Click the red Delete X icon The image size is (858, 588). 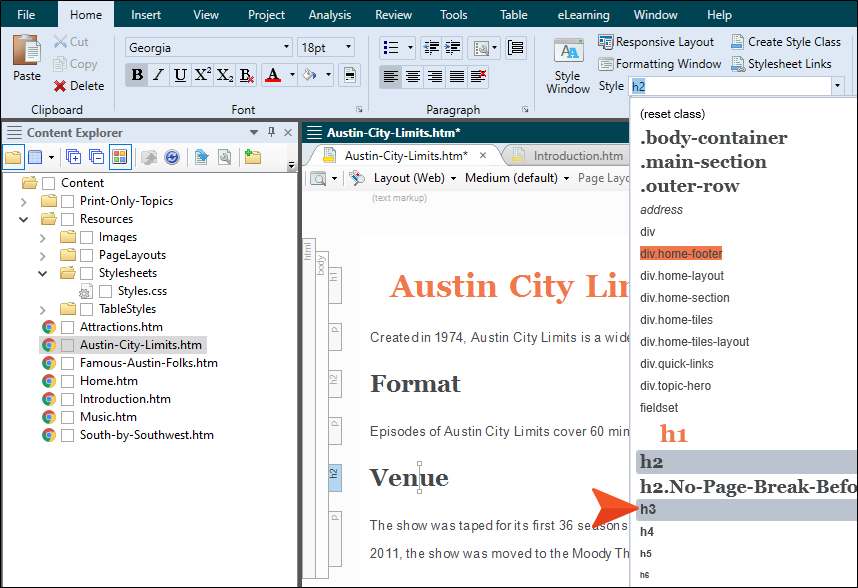click(x=60, y=86)
